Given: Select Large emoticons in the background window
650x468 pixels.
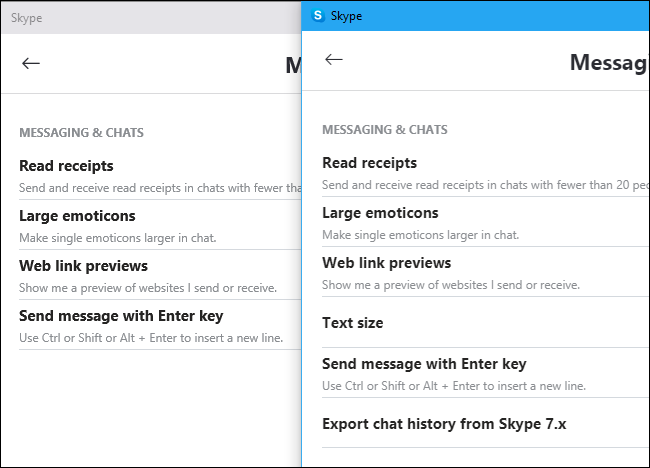Looking at the screenshot, I should point(77,216).
